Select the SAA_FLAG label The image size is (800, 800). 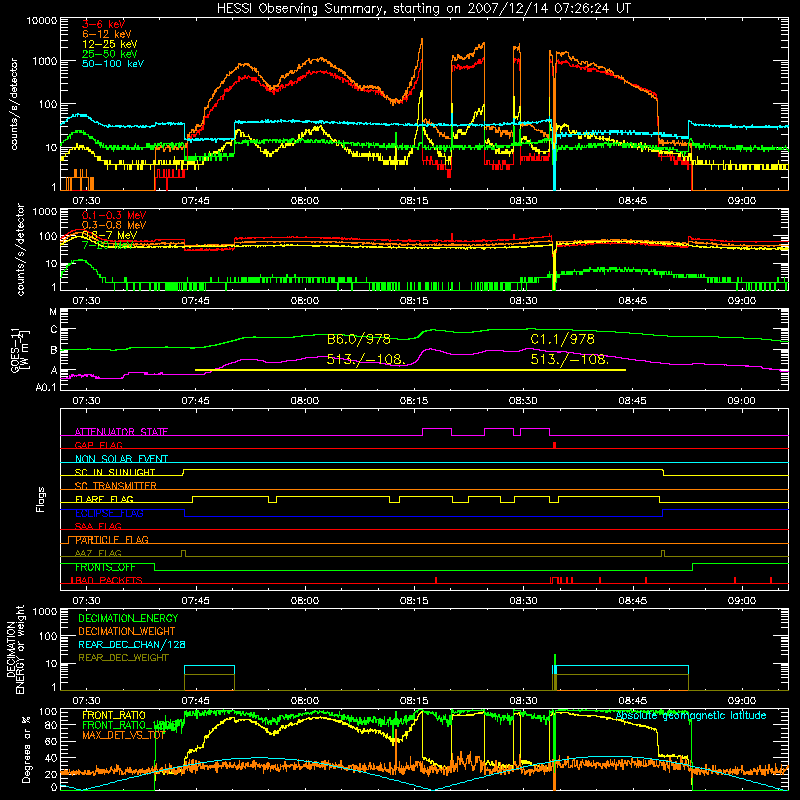coord(98,526)
